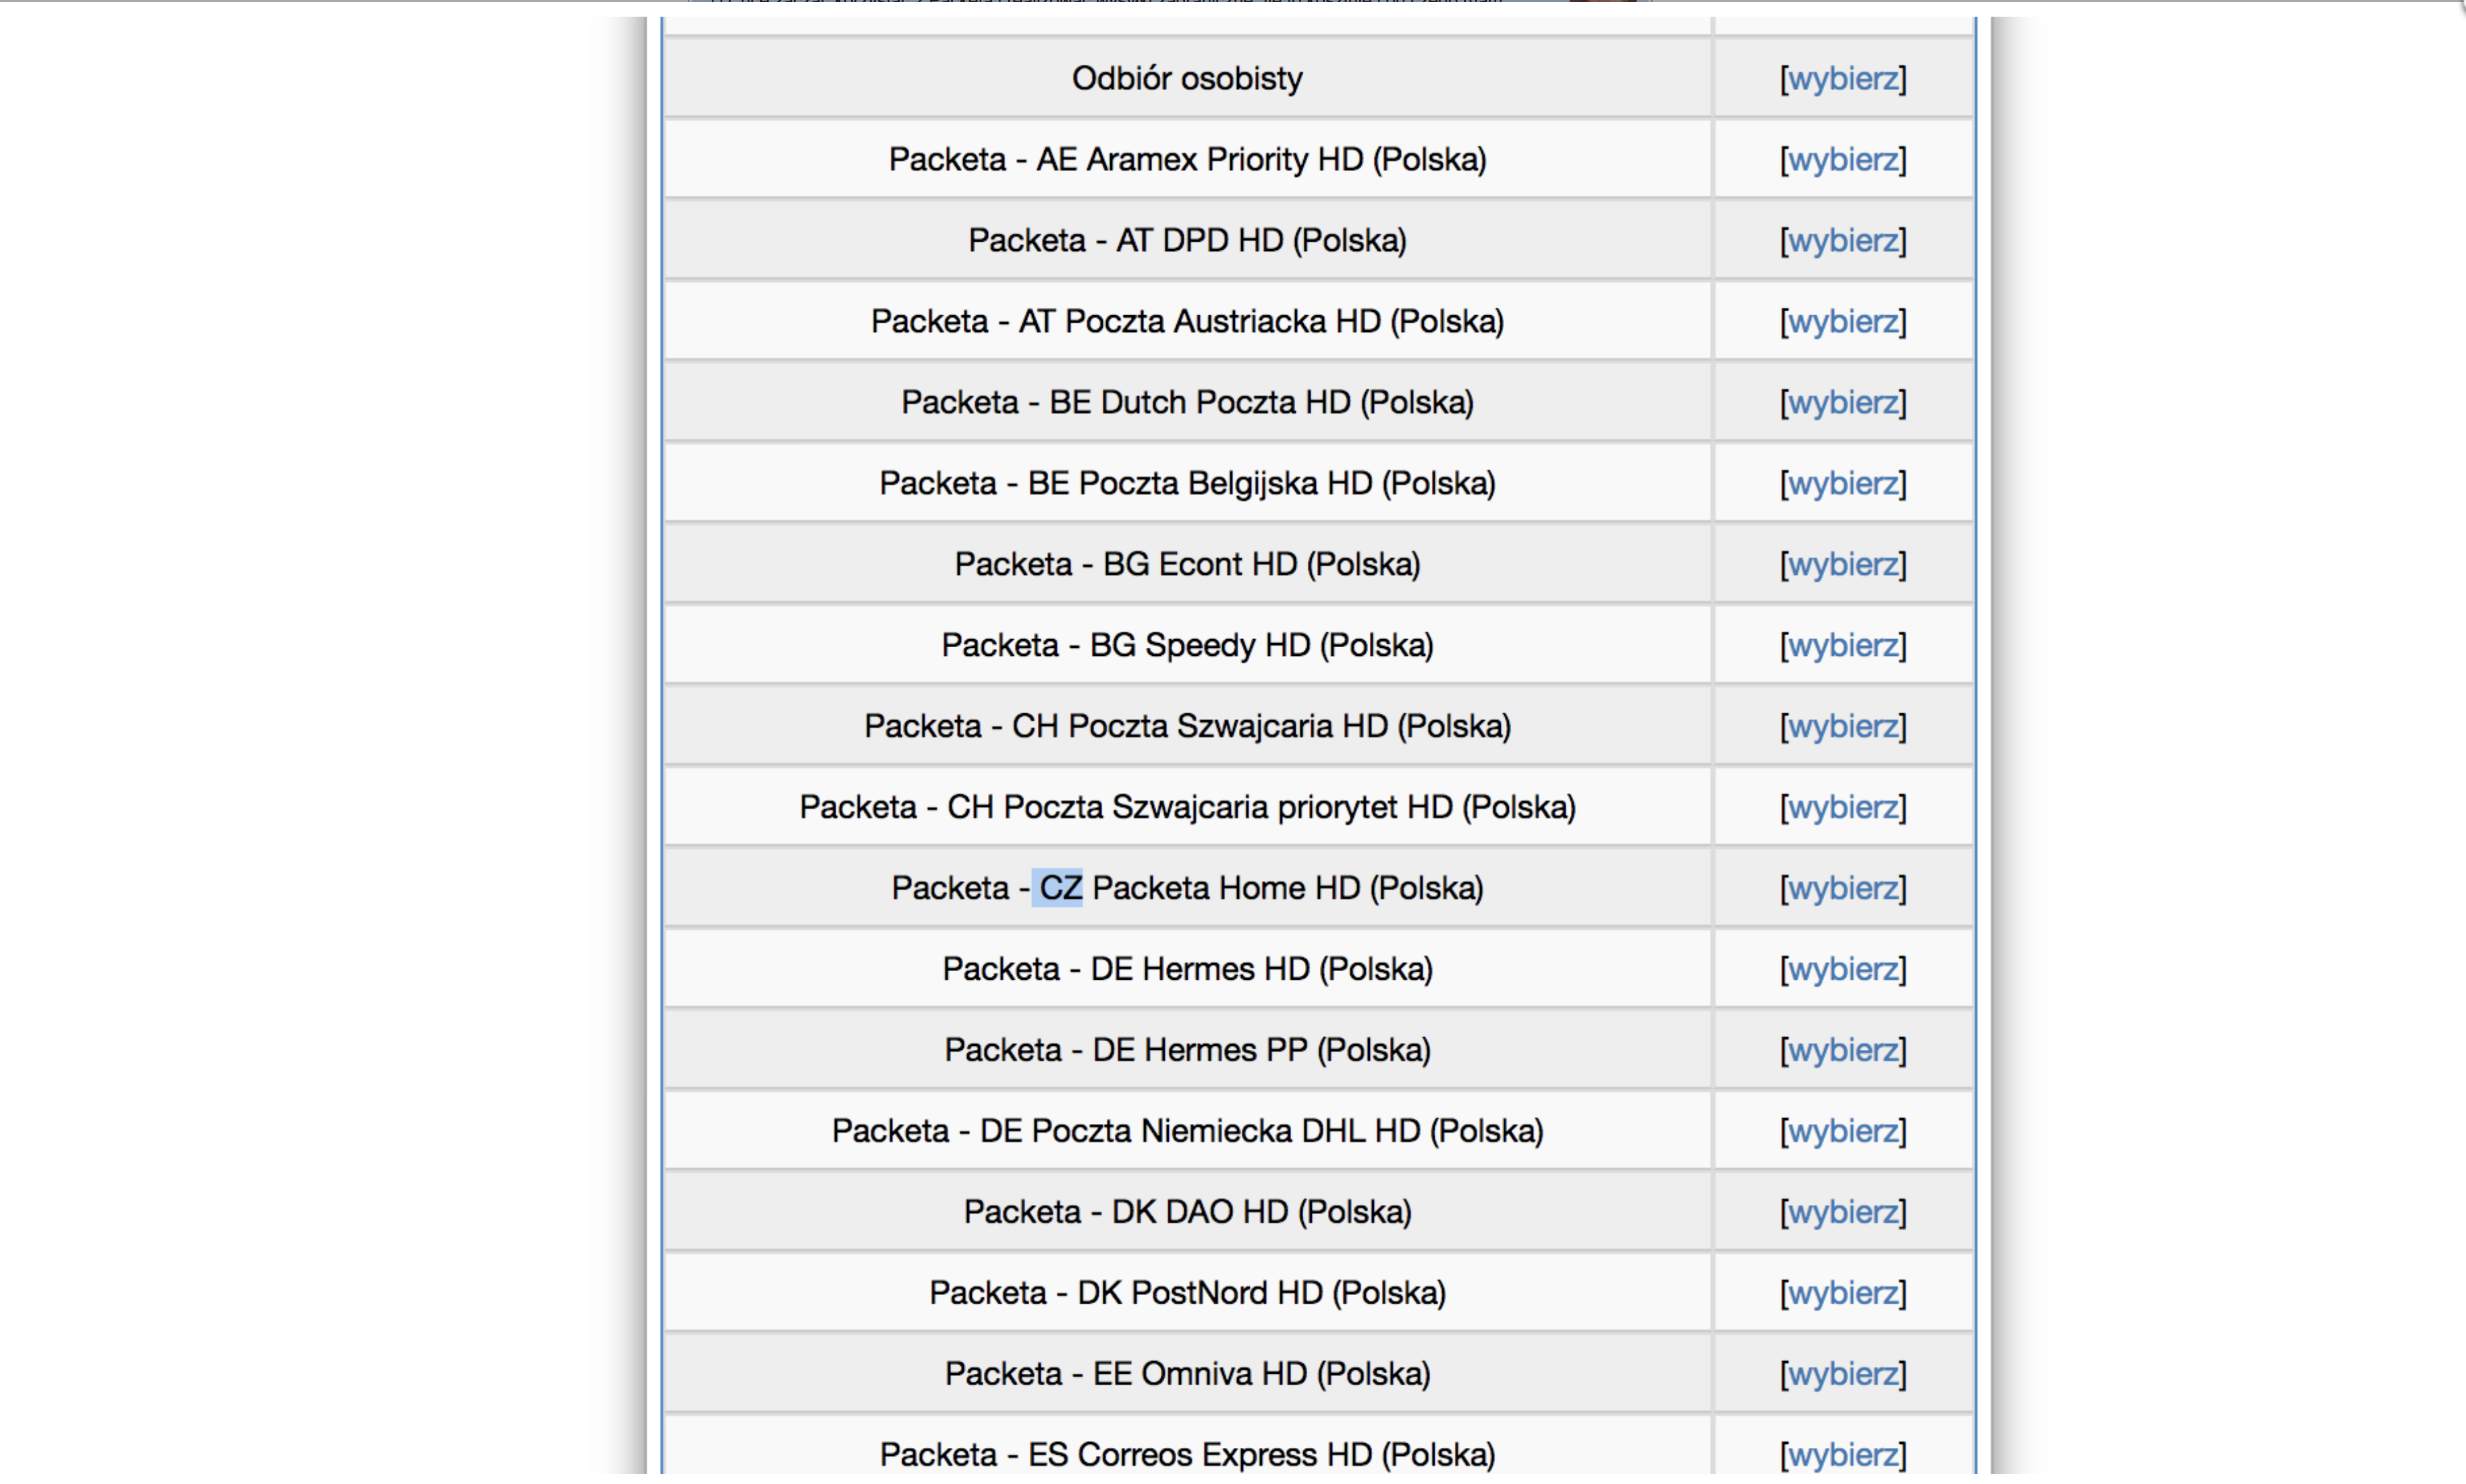Select wybierz for BE Dutch Poczta HD

[x=1842, y=403]
